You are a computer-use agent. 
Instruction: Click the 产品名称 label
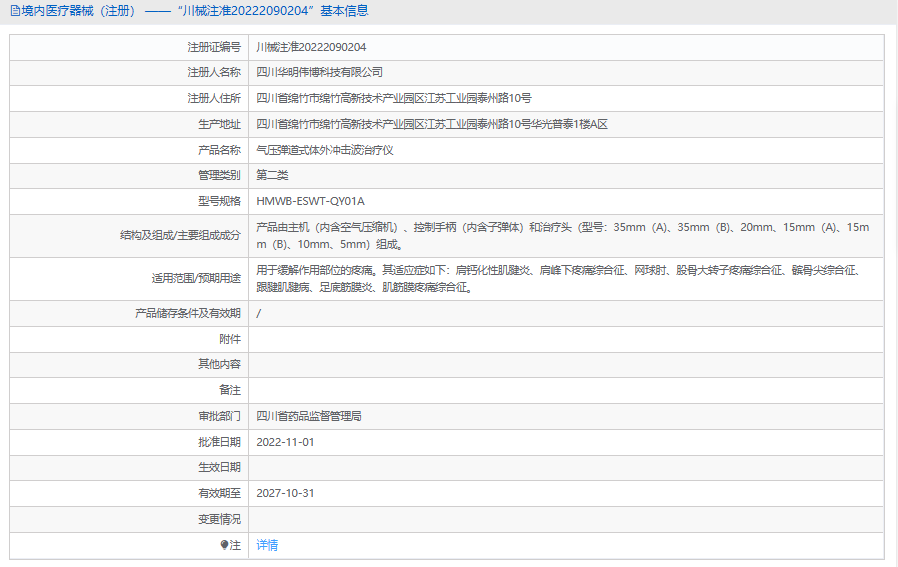[x=219, y=150]
